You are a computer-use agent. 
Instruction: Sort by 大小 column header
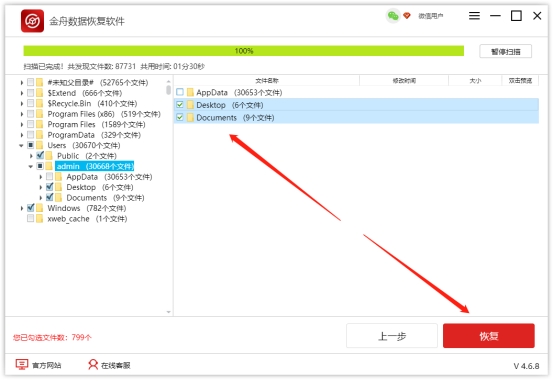[475, 81]
